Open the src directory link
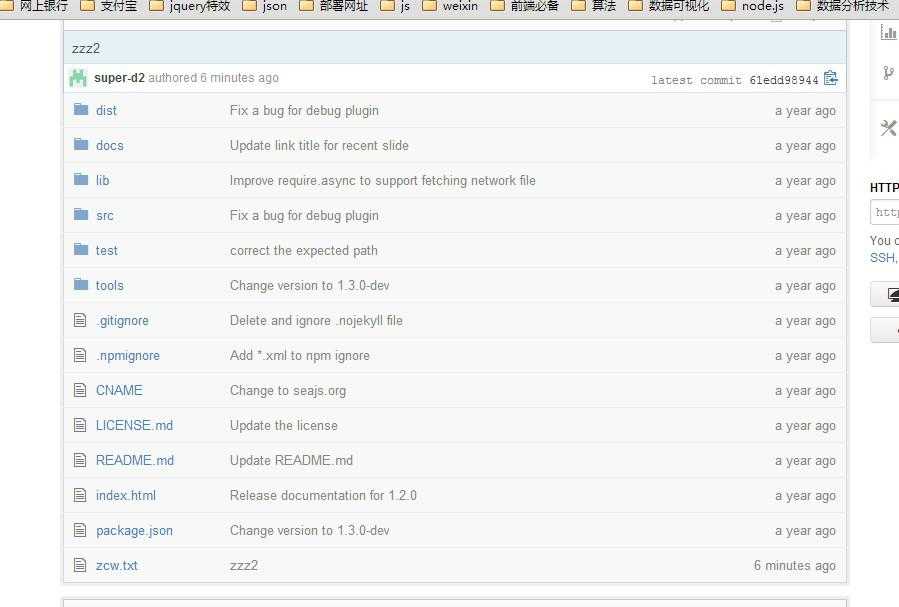 point(104,216)
